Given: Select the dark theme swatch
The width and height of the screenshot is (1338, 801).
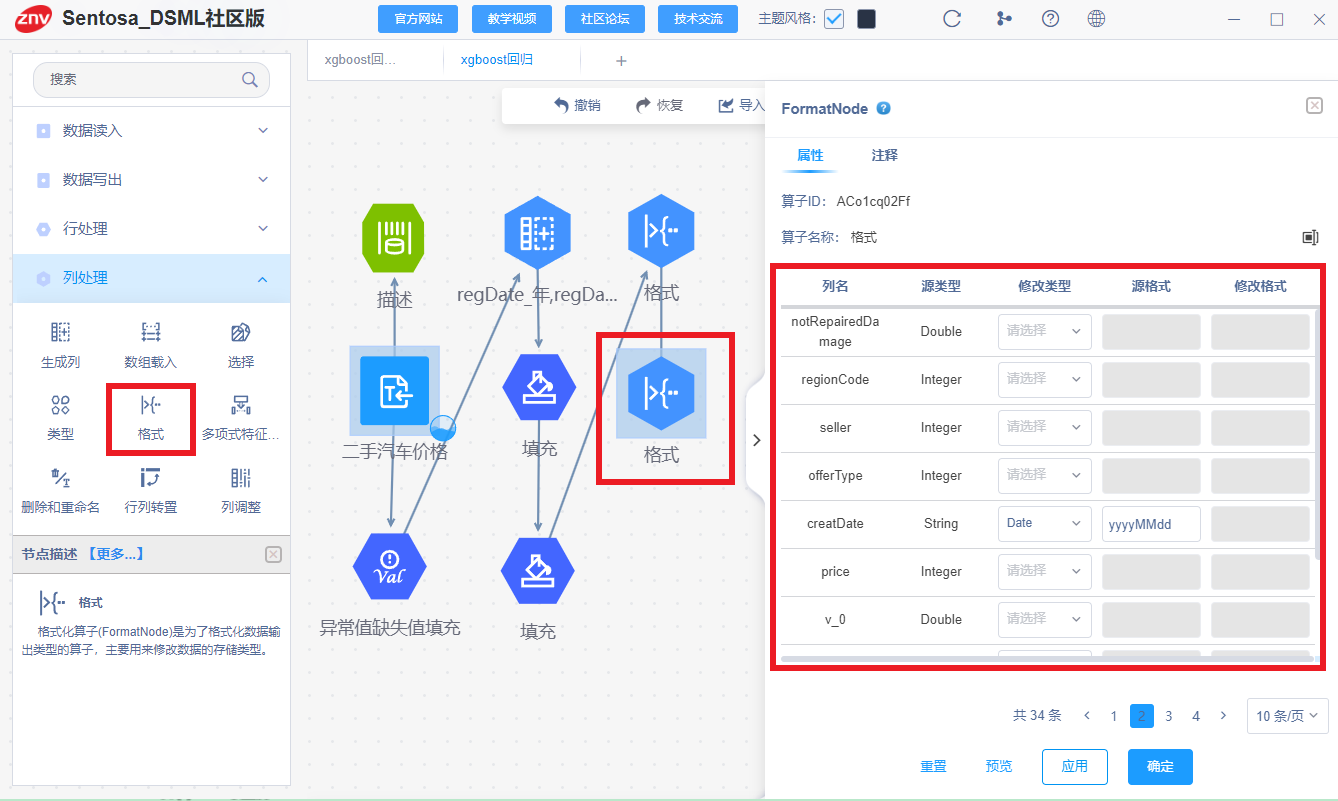Looking at the screenshot, I should [x=867, y=19].
